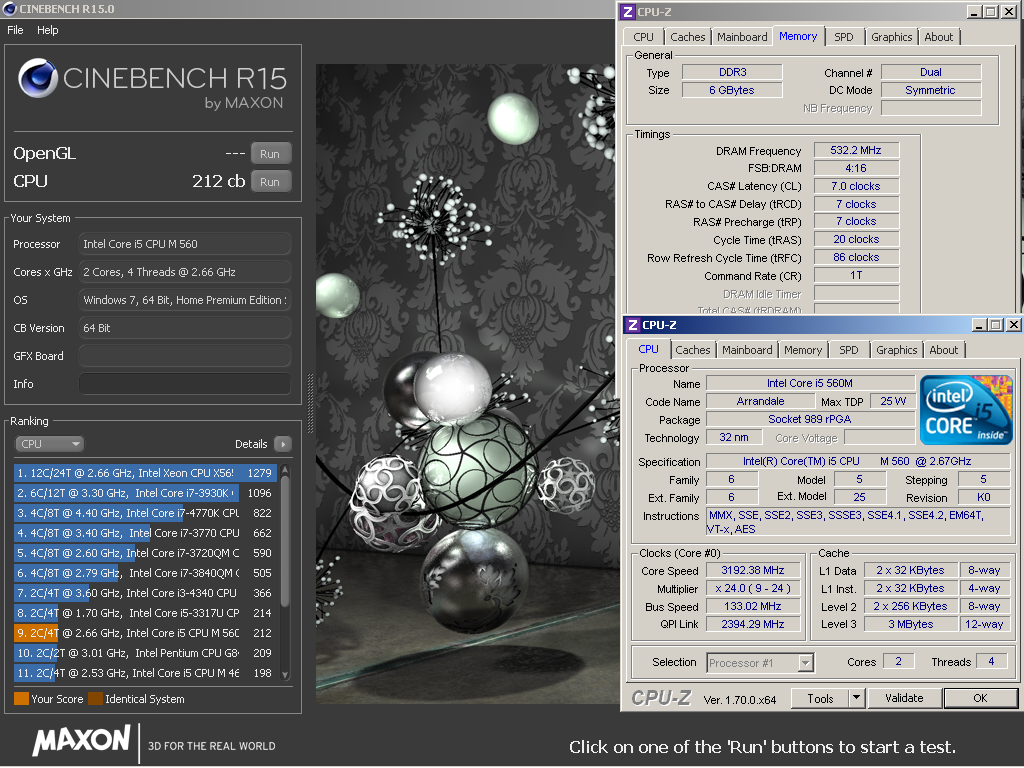Image resolution: width=1024 pixels, height=768 pixels.
Task: Click the Code Name Arrandale value
Action: (760, 402)
